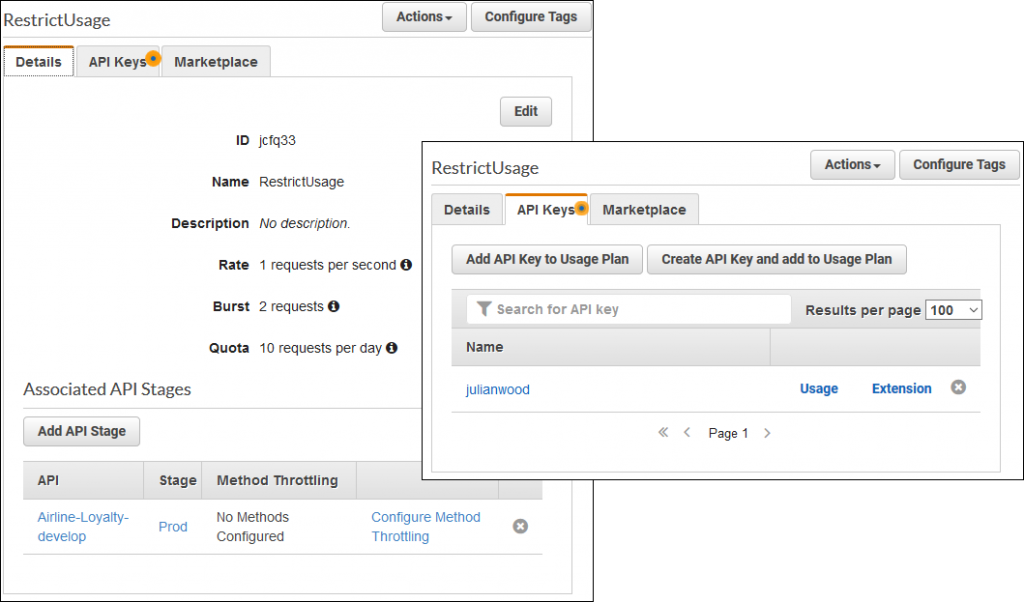Click the info icon next to Rate

(x=406, y=265)
